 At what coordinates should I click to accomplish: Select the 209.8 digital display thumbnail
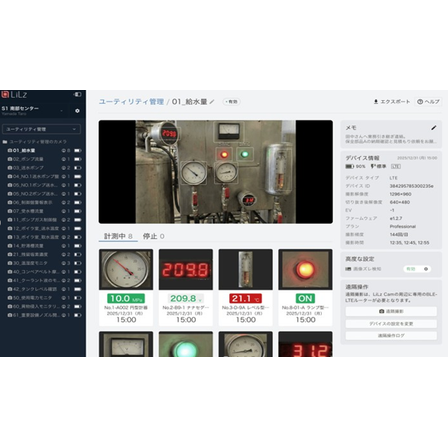point(186,269)
